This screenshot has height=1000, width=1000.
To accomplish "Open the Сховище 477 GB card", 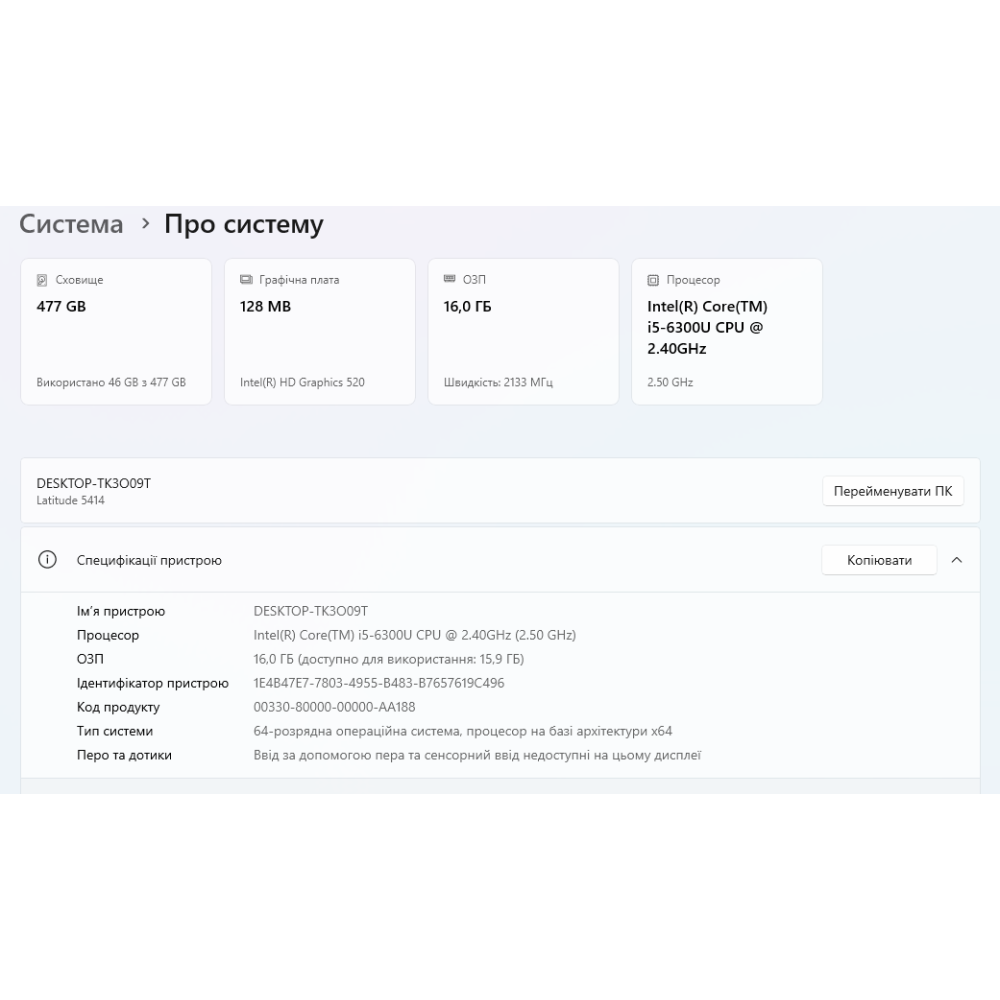I will (116, 332).
